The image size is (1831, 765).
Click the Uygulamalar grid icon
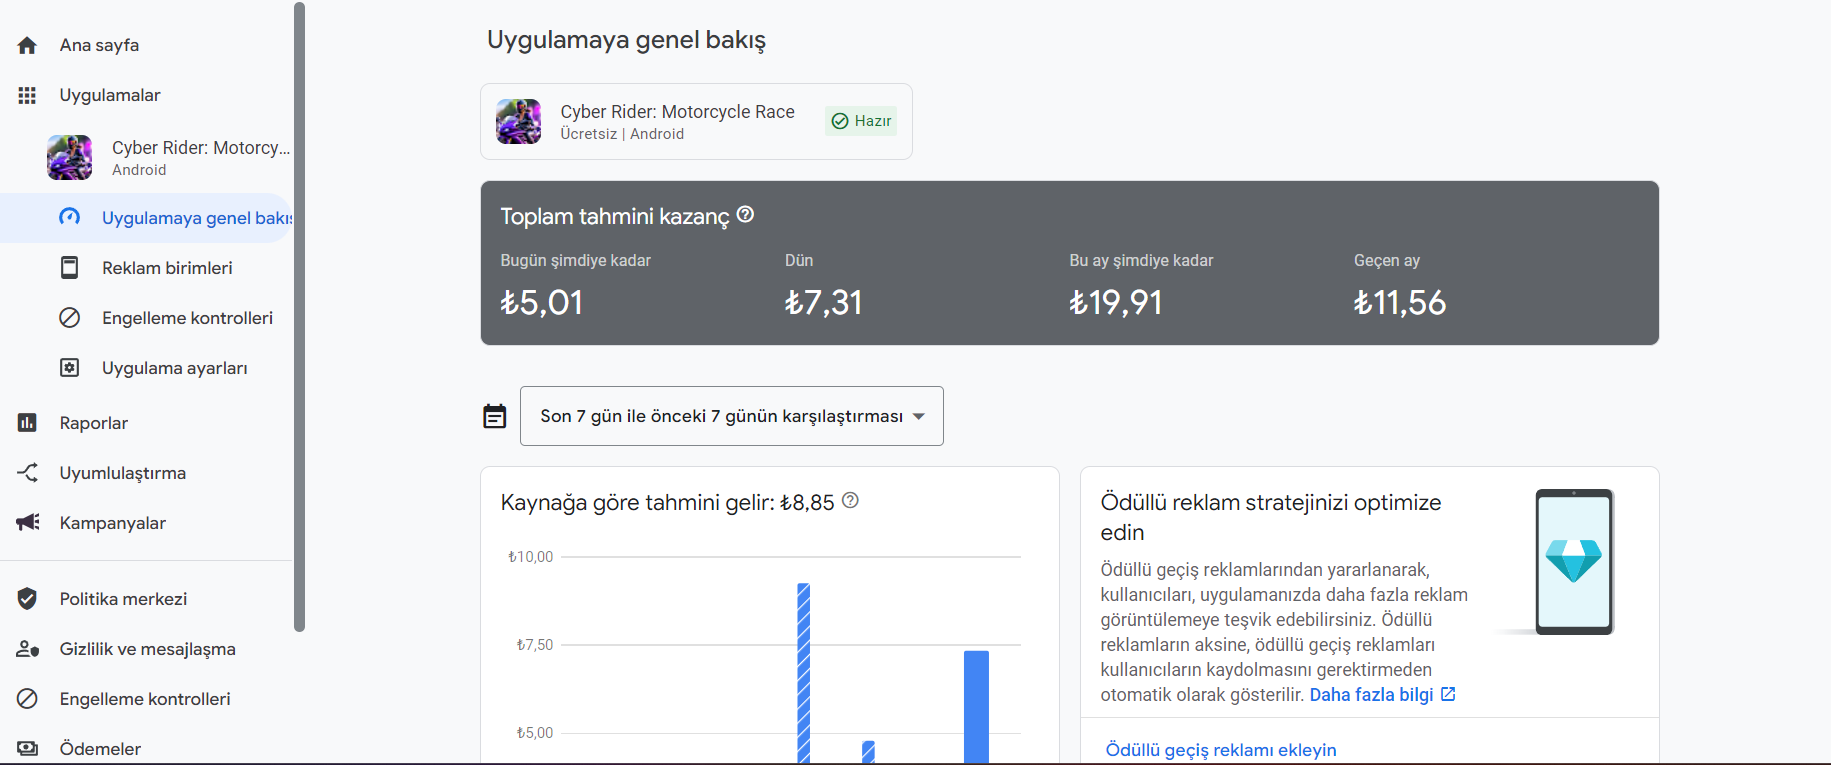coord(27,95)
